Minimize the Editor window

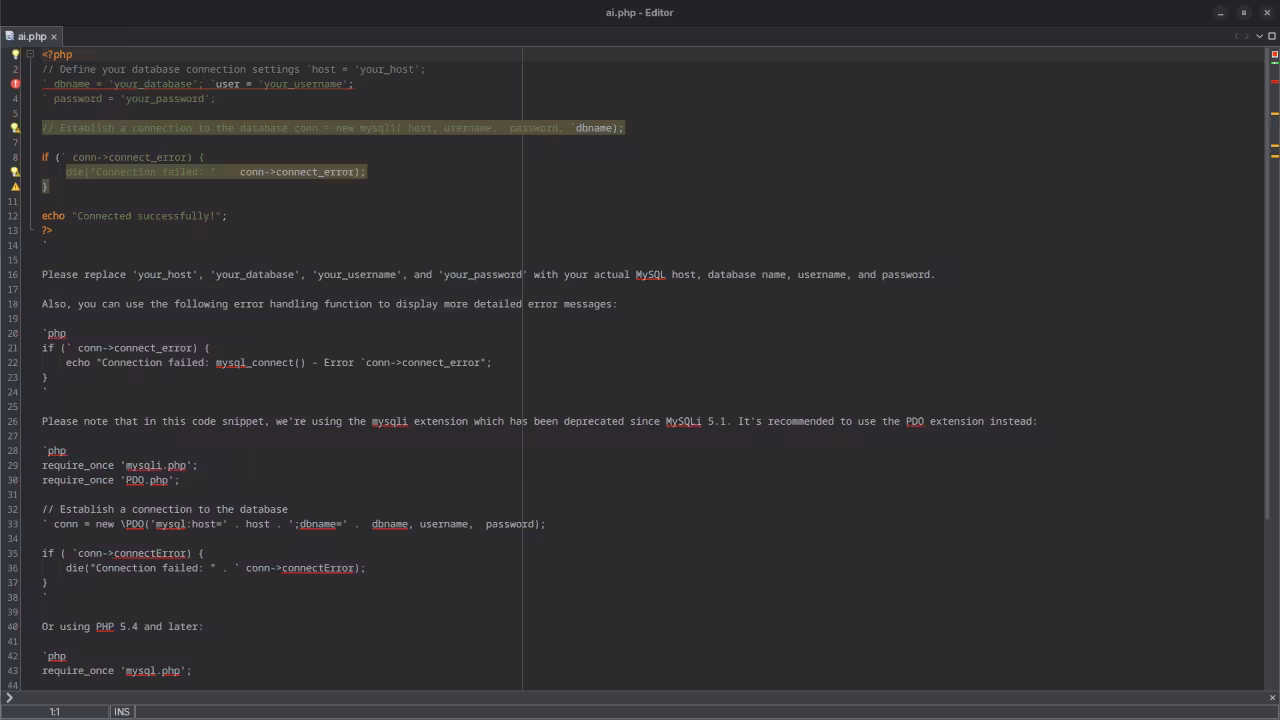click(x=1220, y=13)
